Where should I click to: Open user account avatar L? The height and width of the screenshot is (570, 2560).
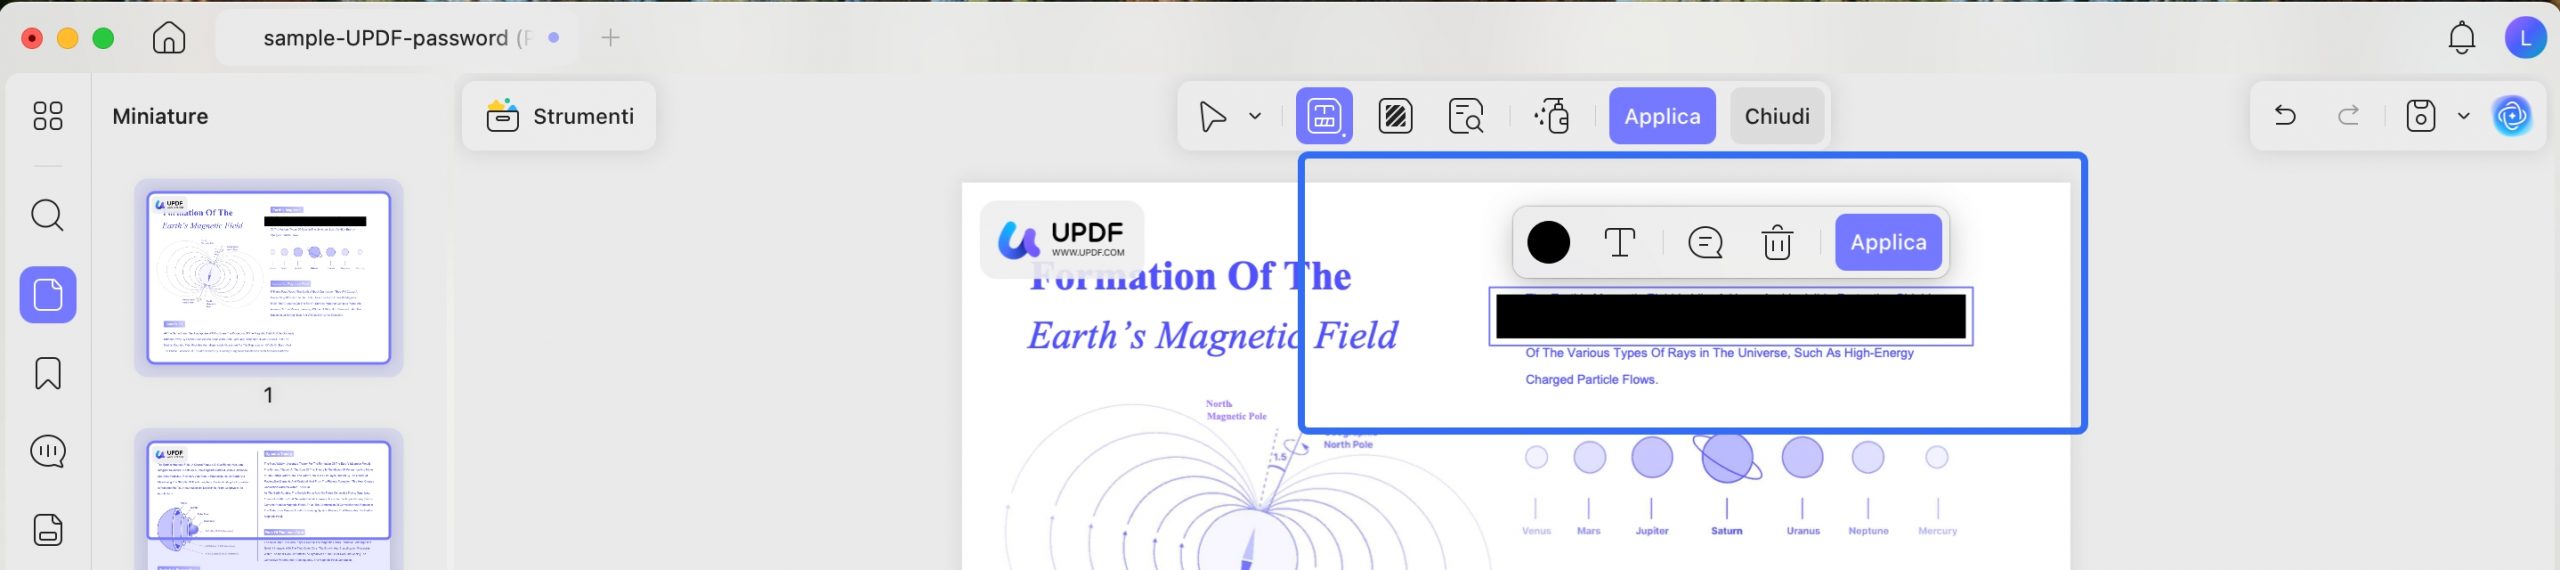pos(2525,38)
